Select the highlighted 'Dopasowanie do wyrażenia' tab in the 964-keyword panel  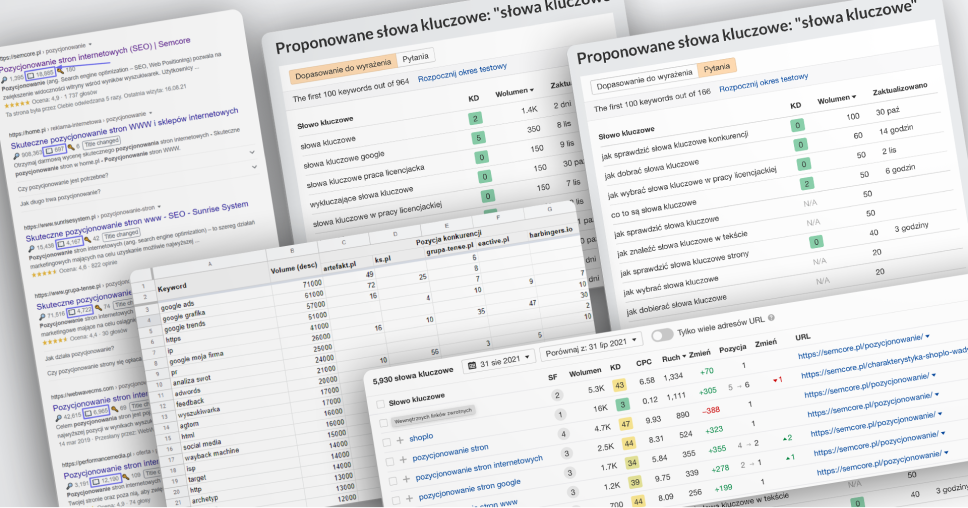coord(343,69)
